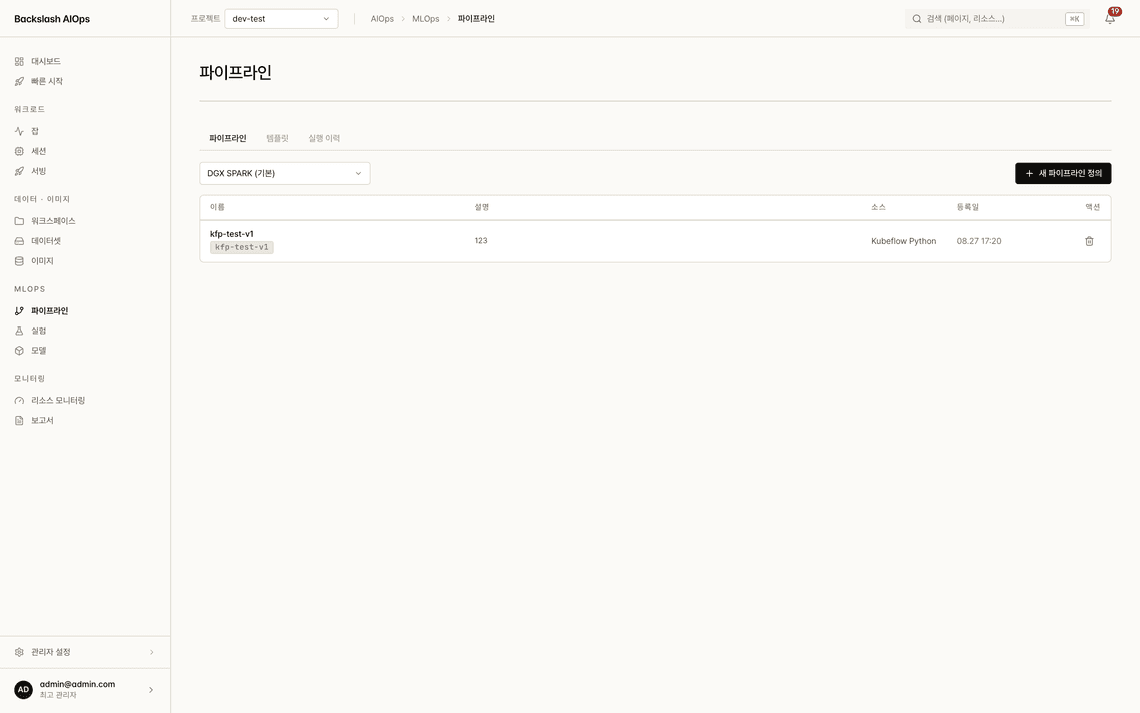Screen dimensions: 1140x713
Task: Click the 빠른 시작 rocket icon
Action: [x=19, y=81]
